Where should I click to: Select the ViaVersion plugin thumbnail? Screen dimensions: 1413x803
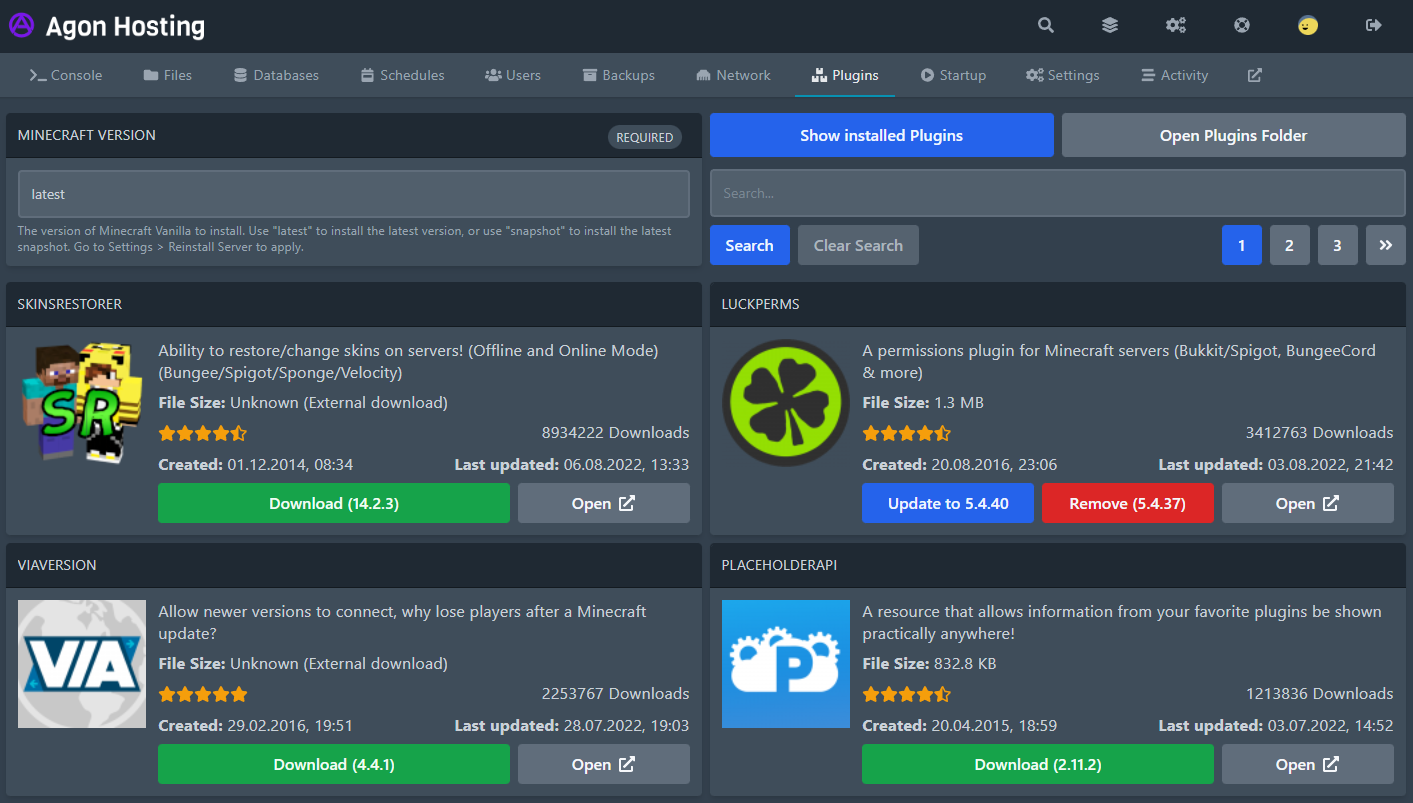pyautogui.click(x=82, y=664)
